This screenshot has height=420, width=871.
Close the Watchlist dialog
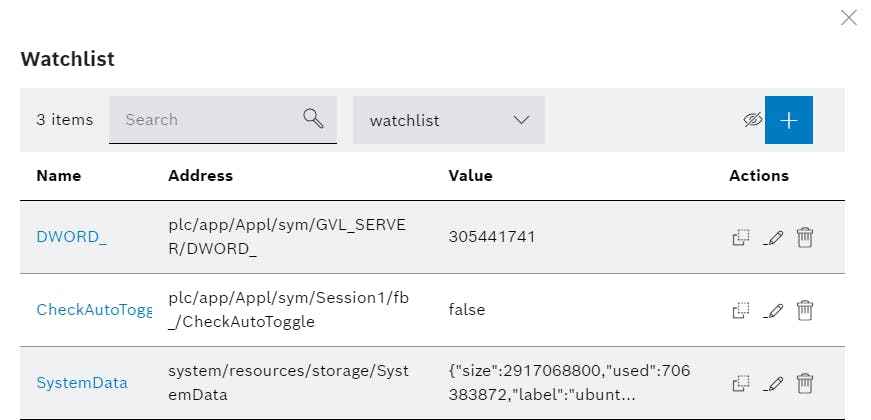[x=849, y=18]
